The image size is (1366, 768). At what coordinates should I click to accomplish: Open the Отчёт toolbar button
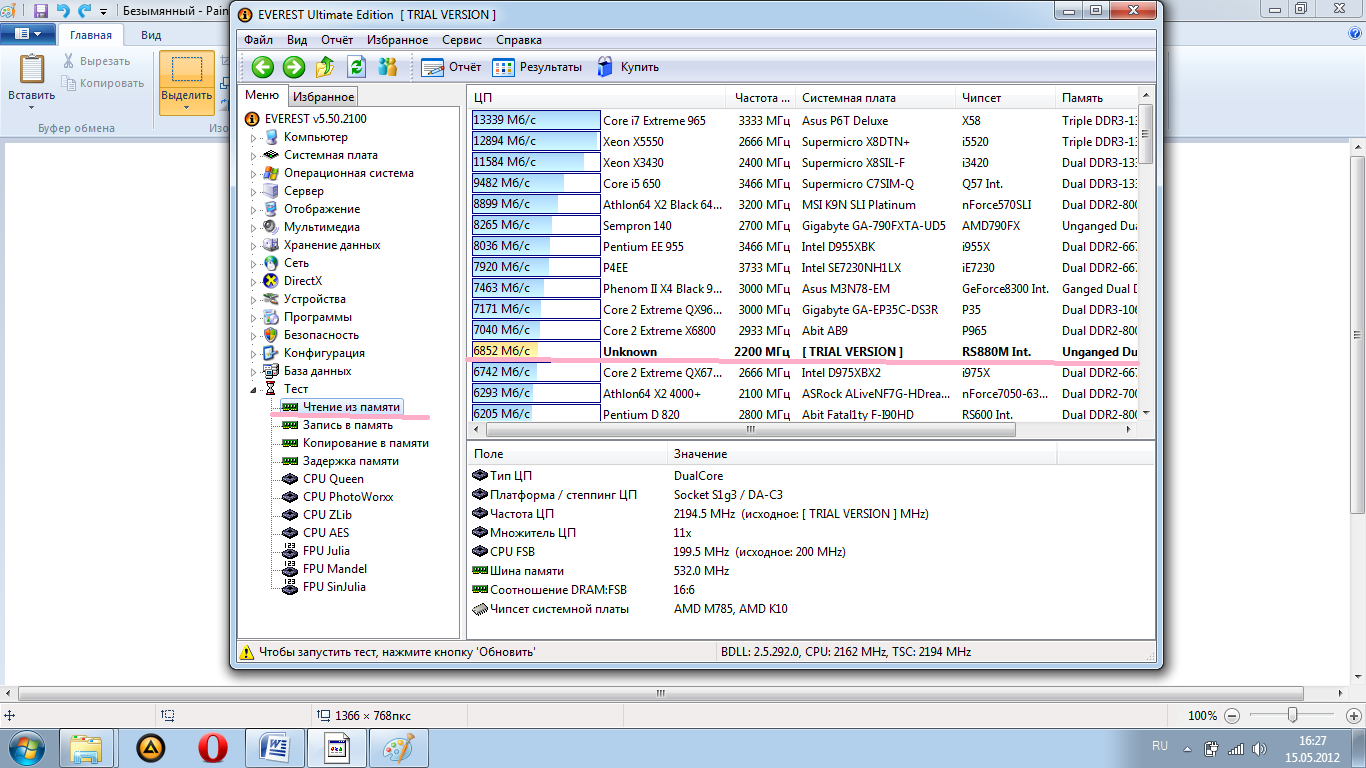pyautogui.click(x=451, y=67)
